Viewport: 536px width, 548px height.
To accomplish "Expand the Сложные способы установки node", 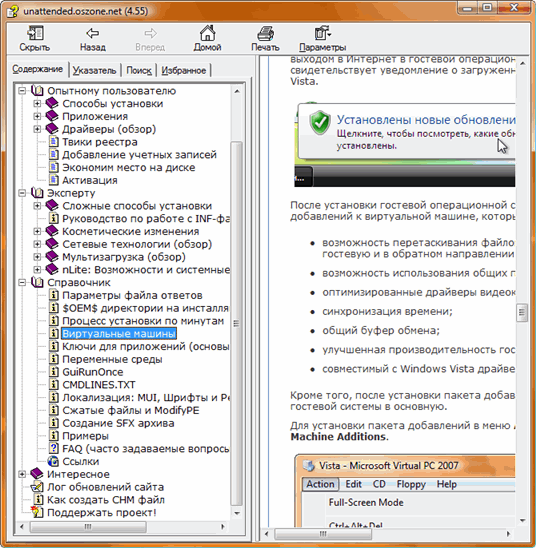I will 37,206.
